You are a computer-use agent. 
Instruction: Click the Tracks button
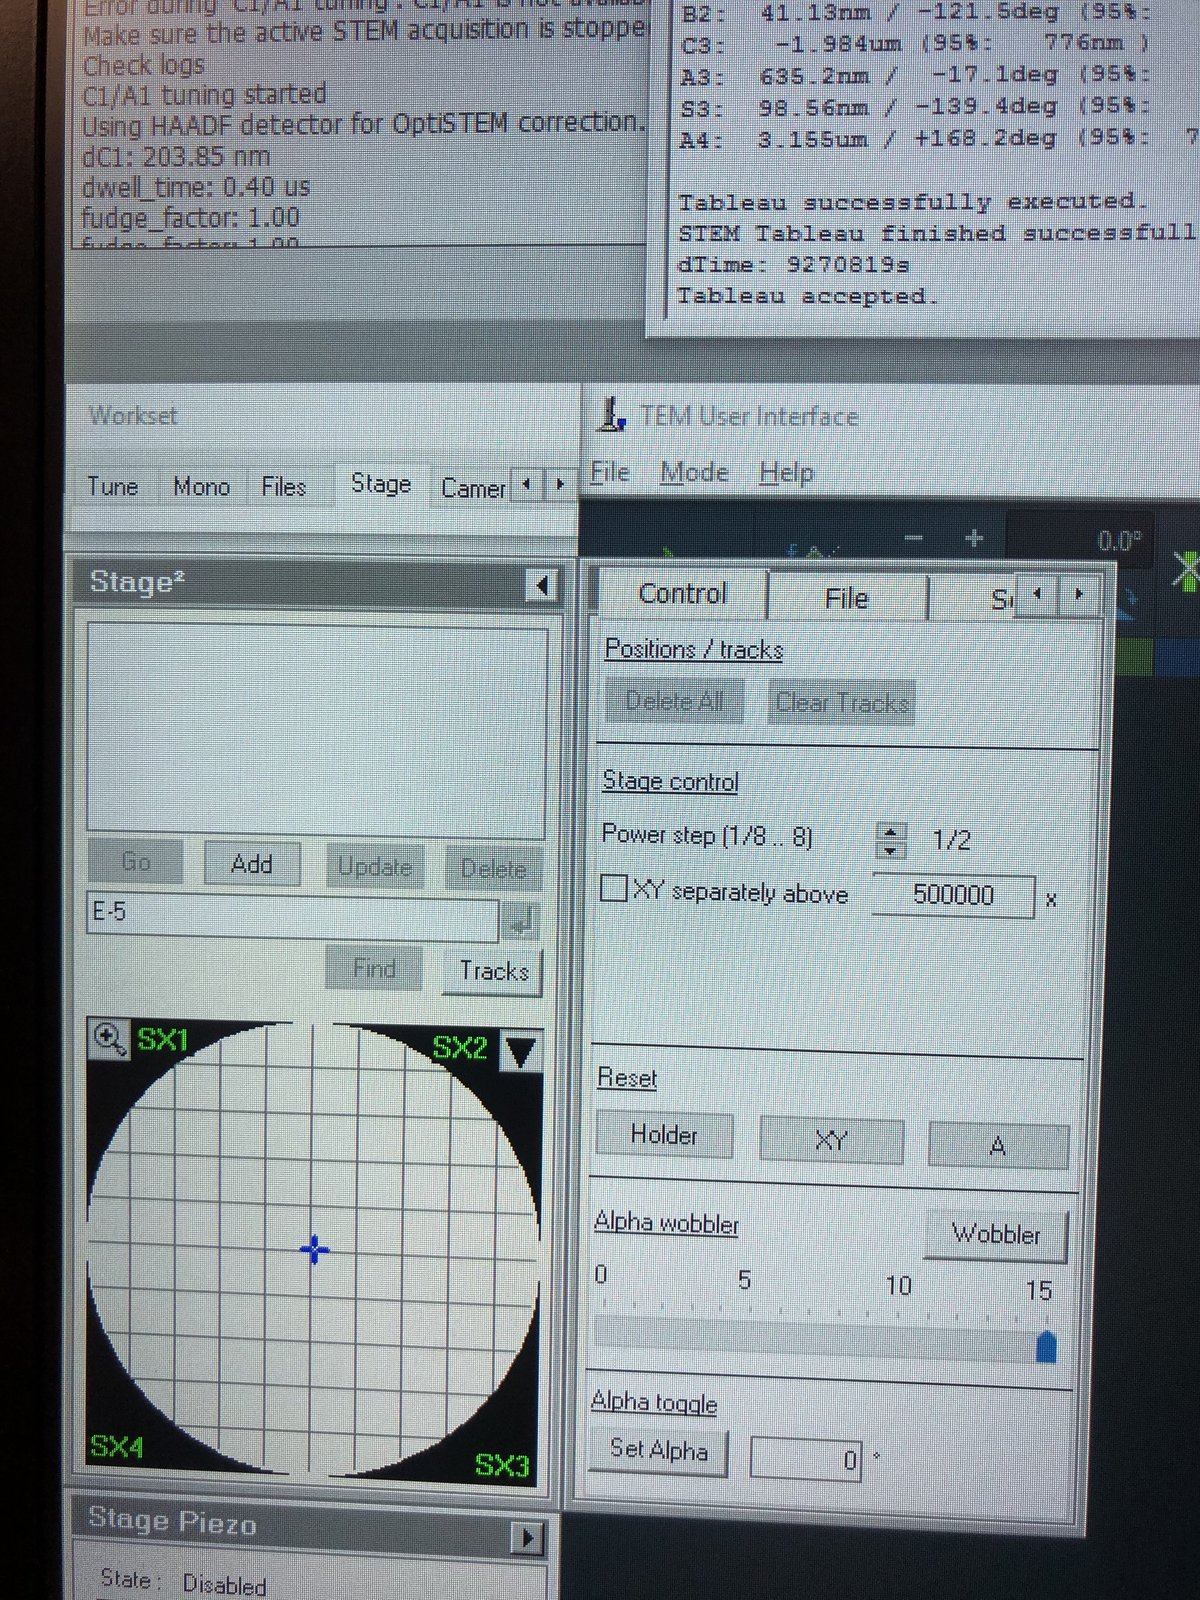[493, 971]
